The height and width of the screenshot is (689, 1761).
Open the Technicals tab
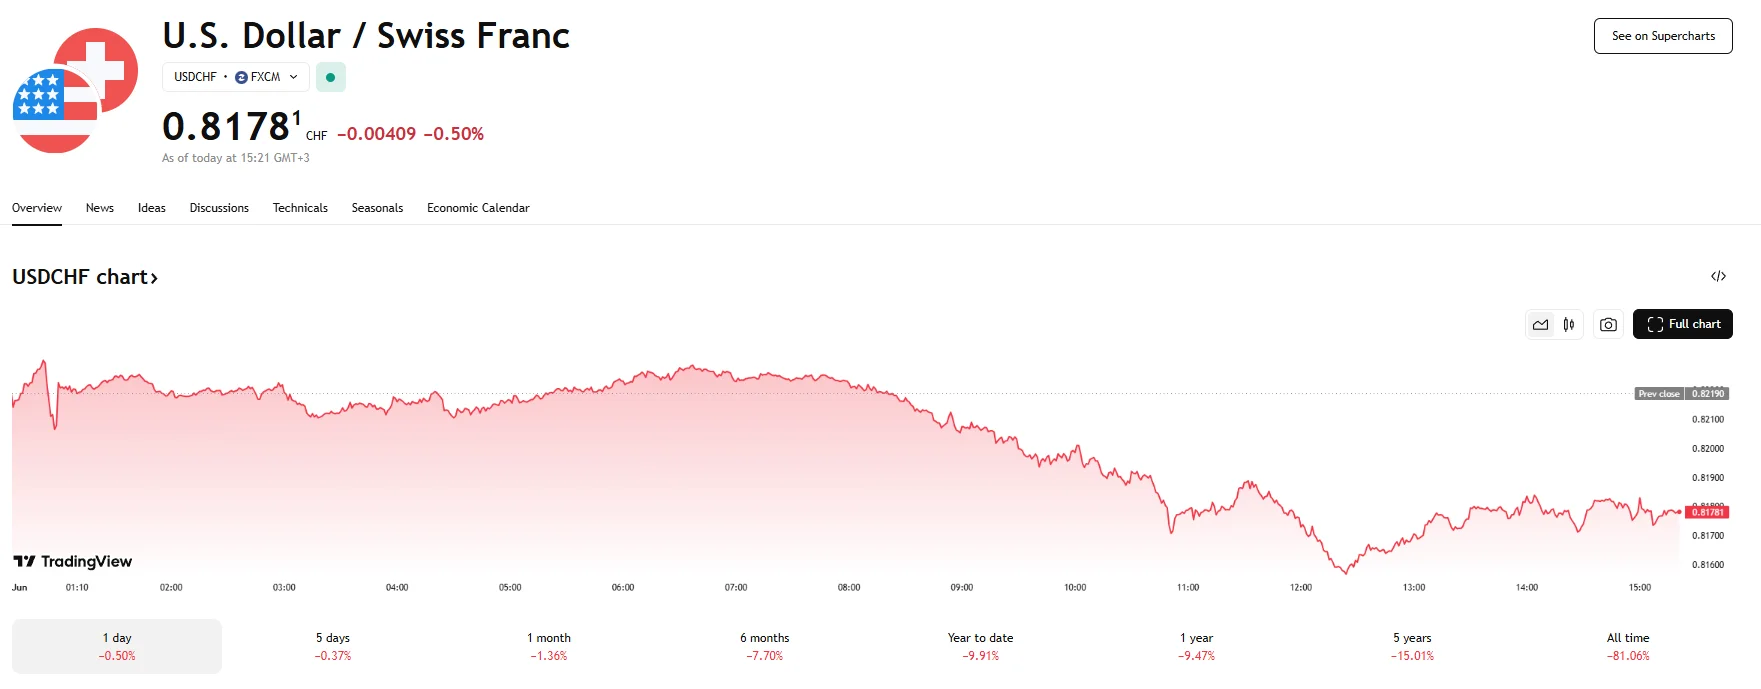click(x=300, y=208)
